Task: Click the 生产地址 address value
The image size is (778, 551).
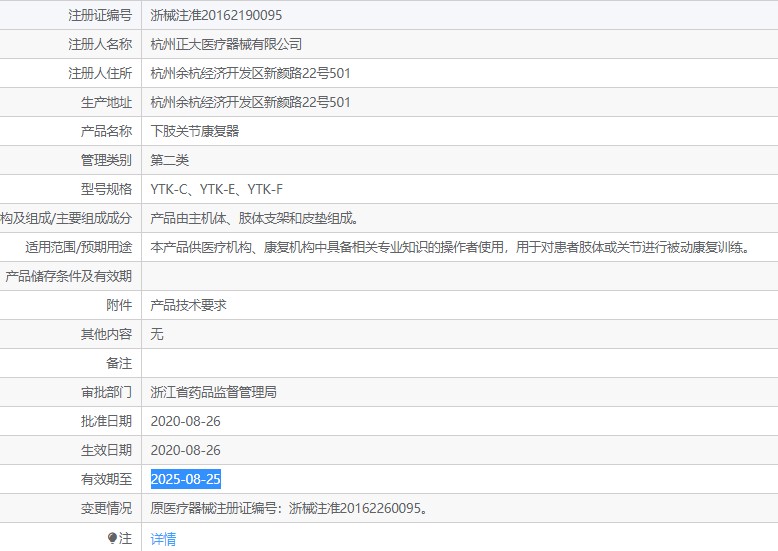Action: click(251, 102)
